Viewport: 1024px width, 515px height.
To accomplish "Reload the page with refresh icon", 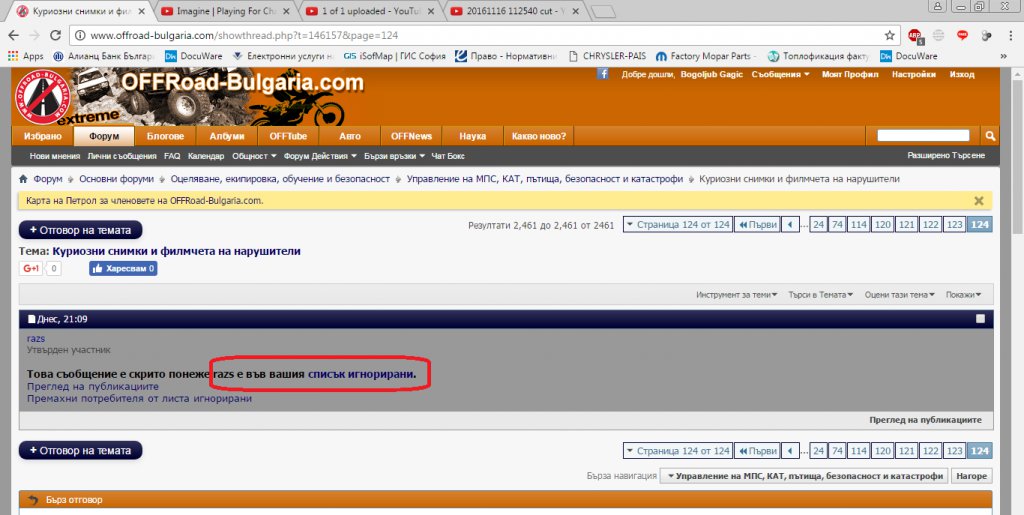I will 56,36.
